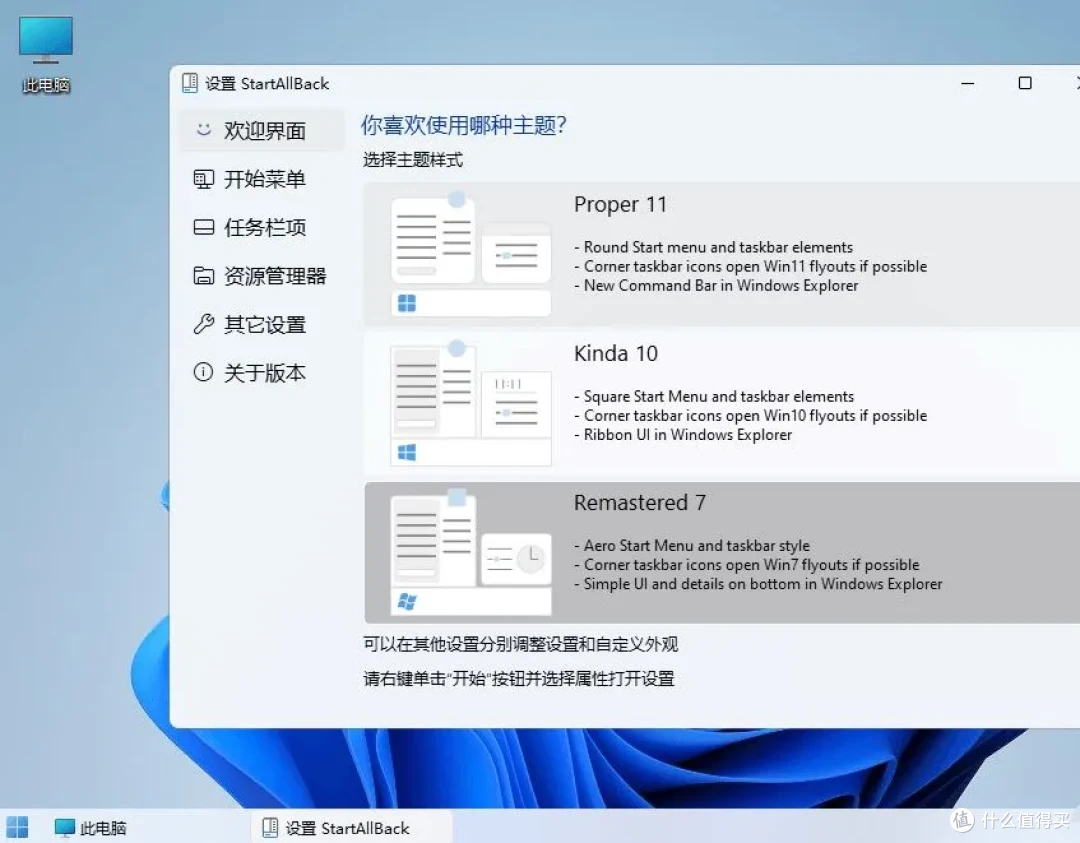Click the smiley icon beside 欢迎界面
Viewport: 1080px width, 843px height.
(203, 129)
